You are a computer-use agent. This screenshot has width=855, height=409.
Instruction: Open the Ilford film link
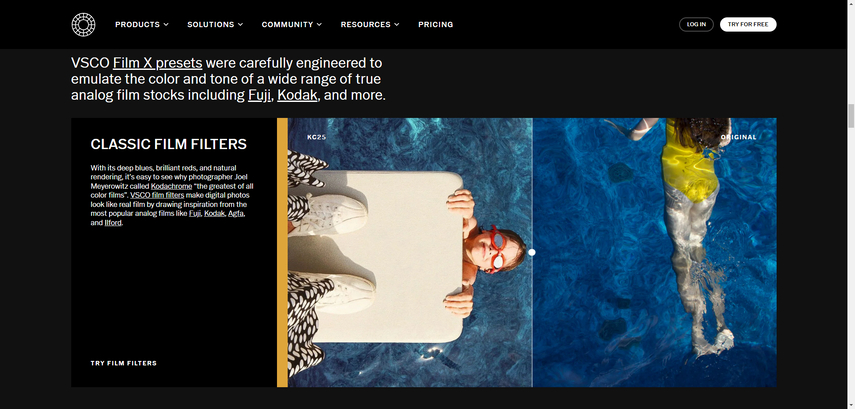click(x=113, y=223)
